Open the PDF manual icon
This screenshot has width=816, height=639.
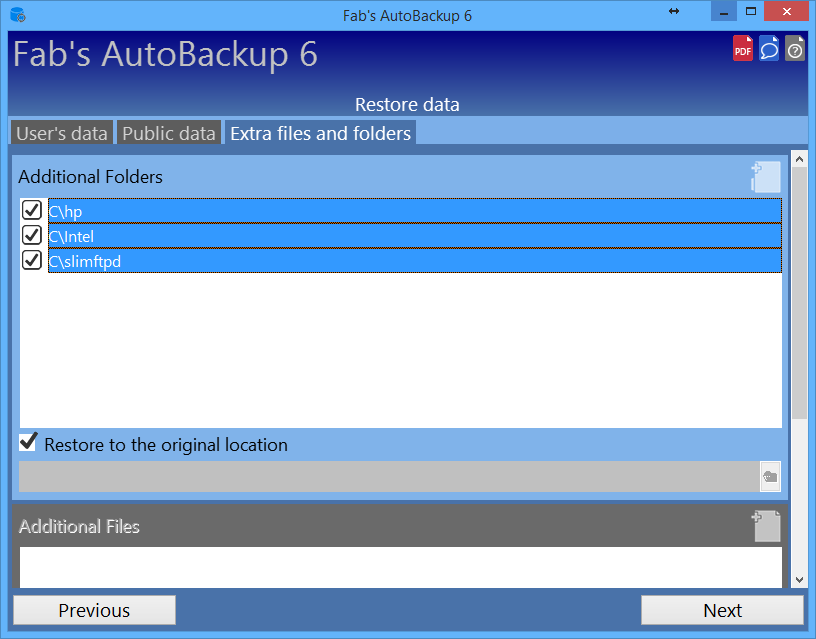743,48
